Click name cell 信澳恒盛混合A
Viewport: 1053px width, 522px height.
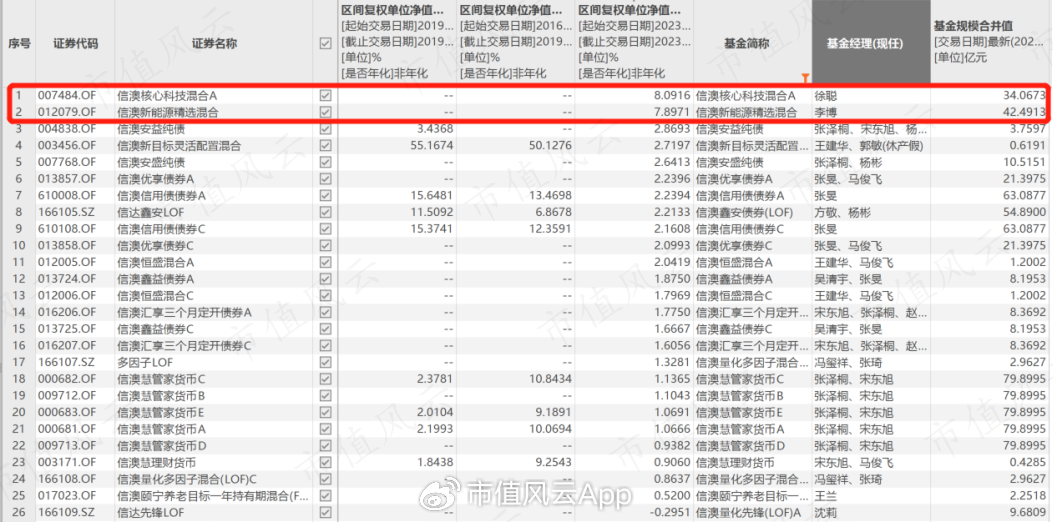156,263
